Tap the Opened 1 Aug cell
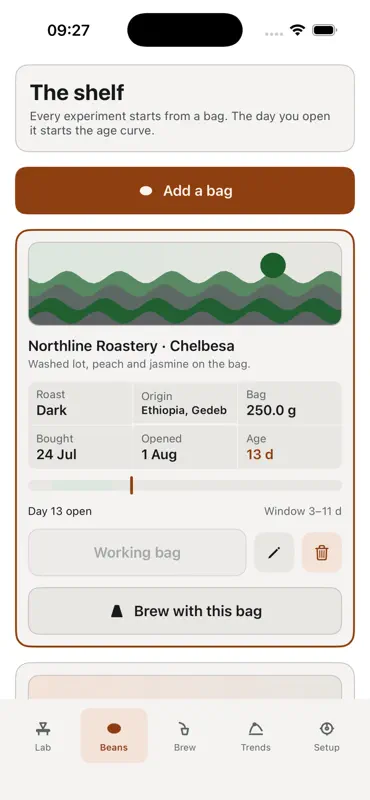Screen dimensions: 370x800 click(185, 447)
